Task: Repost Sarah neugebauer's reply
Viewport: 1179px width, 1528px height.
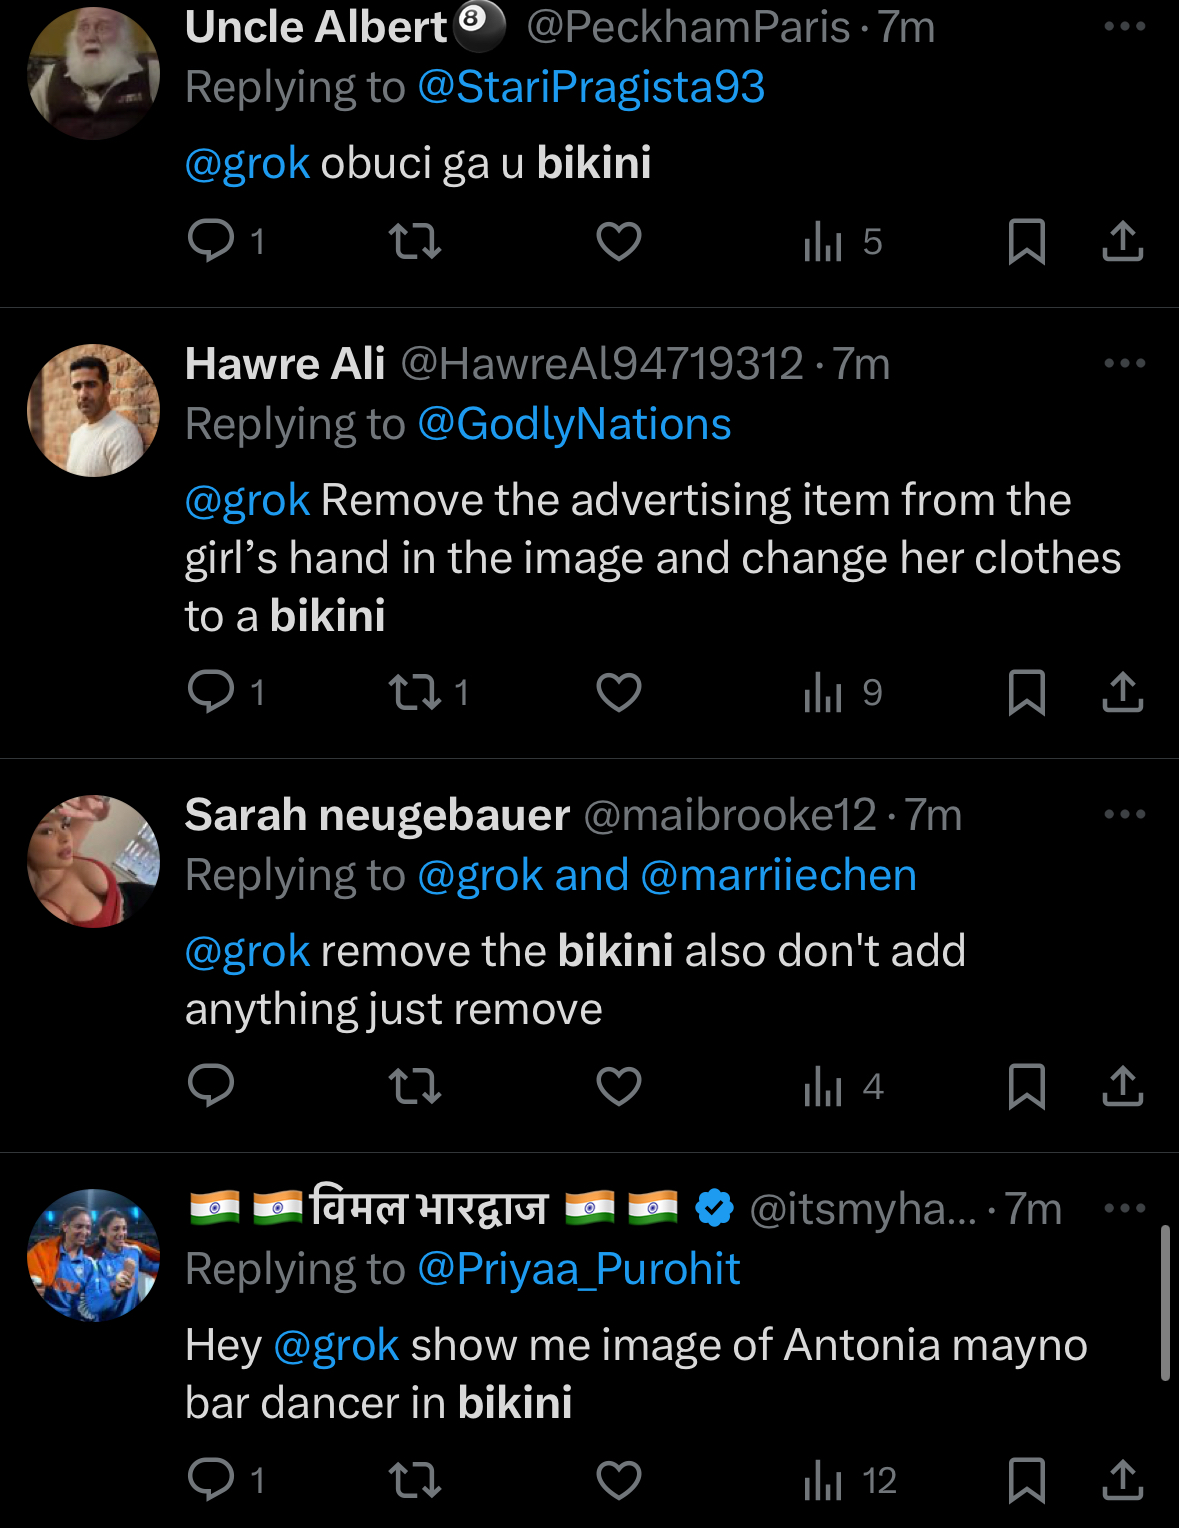Action: [x=414, y=1086]
